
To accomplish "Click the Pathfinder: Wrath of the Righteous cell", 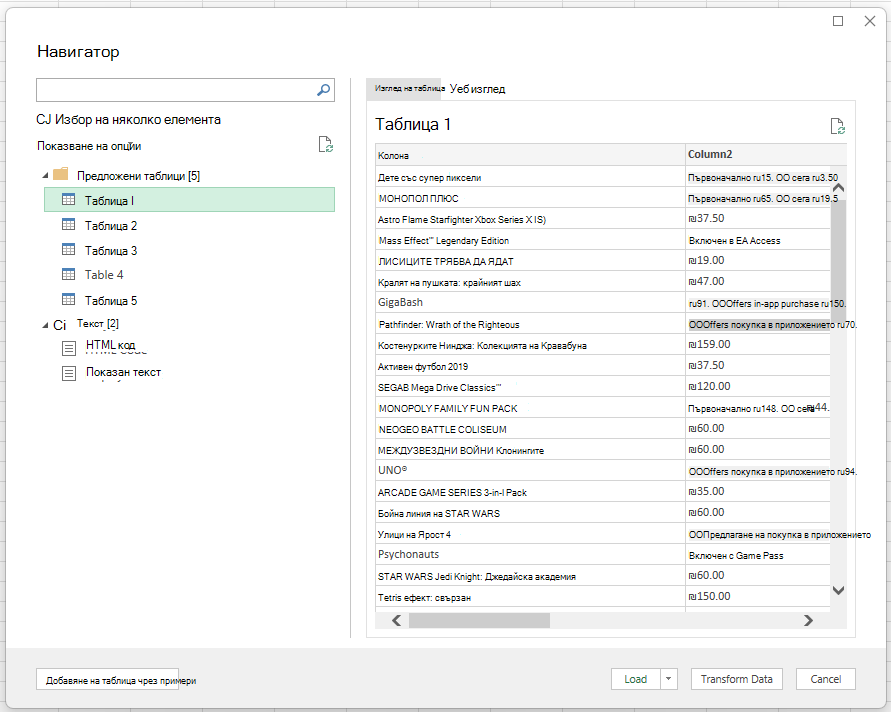I will tap(530, 324).
